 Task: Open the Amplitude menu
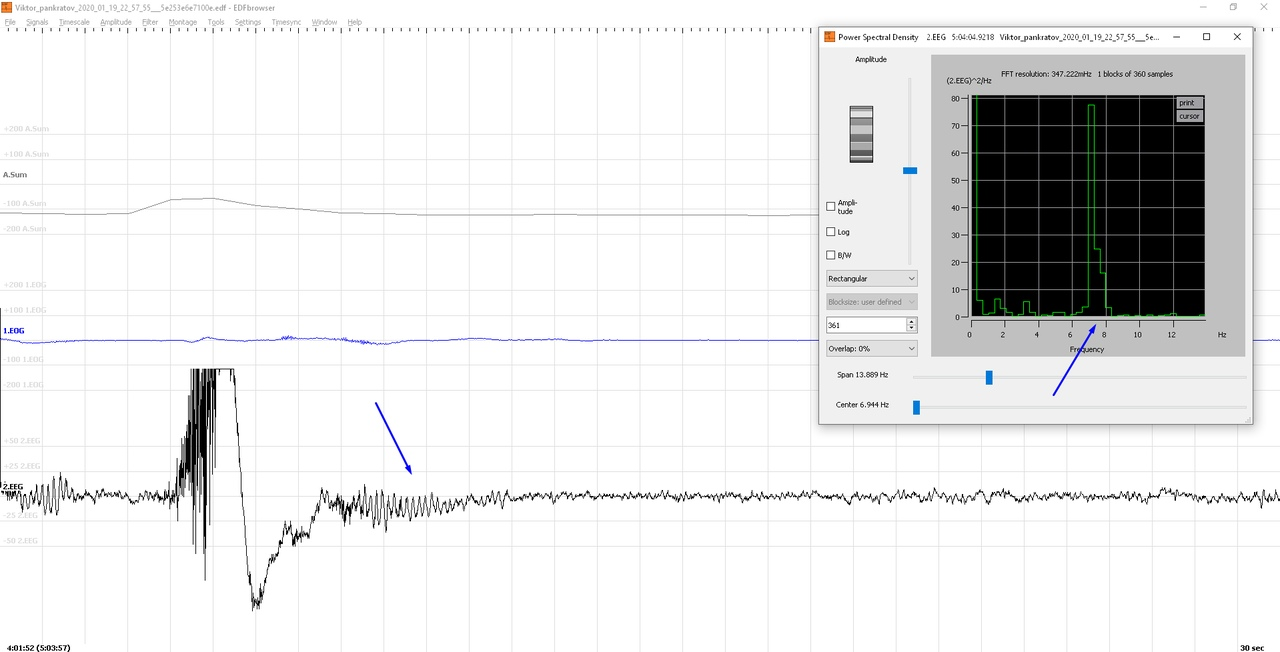click(116, 22)
